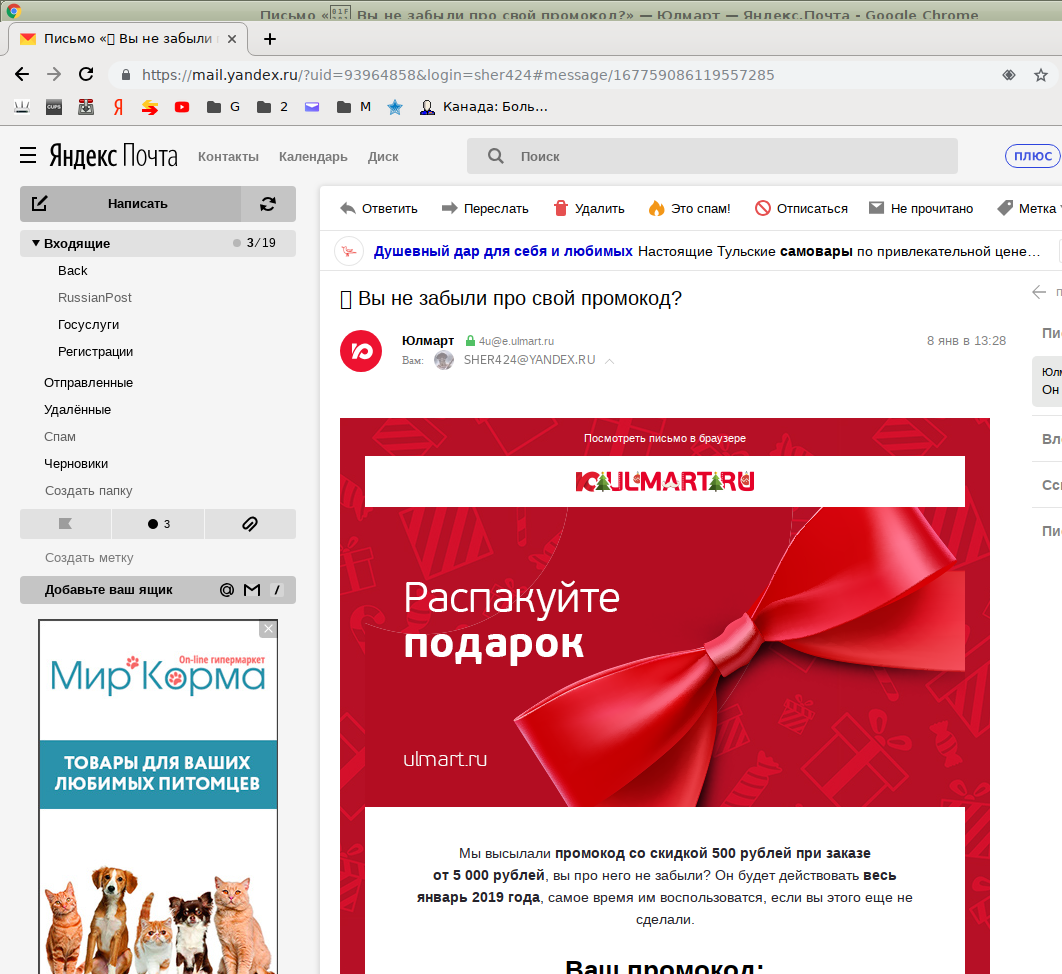Screen dimensions: 1062x974
Task: Click Создать метку link
Action: click(89, 558)
